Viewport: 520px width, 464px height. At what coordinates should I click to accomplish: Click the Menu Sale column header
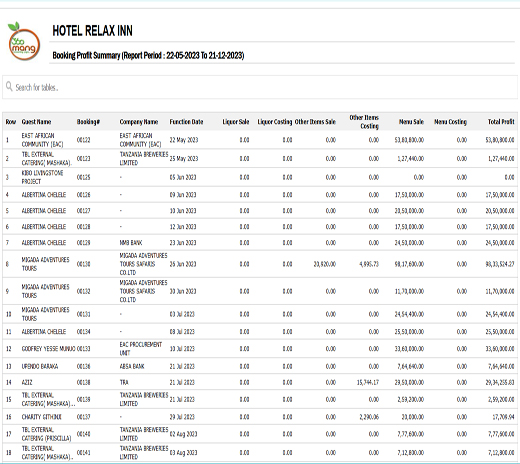tap(411, 122)
